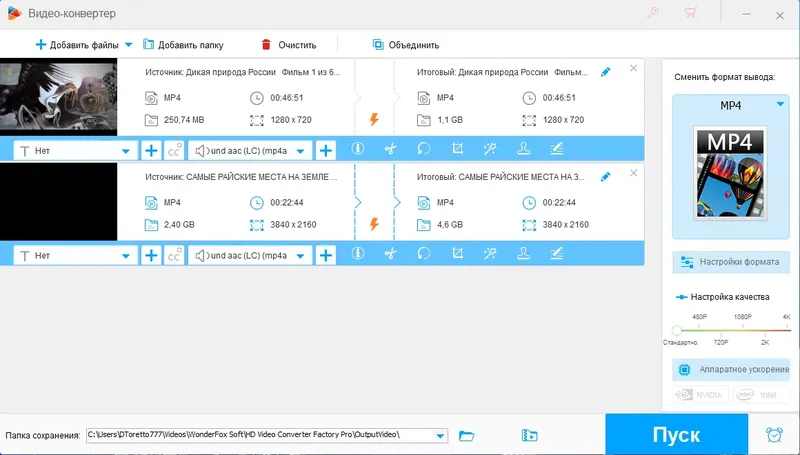Remove САМЫЕ РАЙСКИЕ МЕСТА from the list
This screenshot has height=455, width=800.
click(633, 173)
